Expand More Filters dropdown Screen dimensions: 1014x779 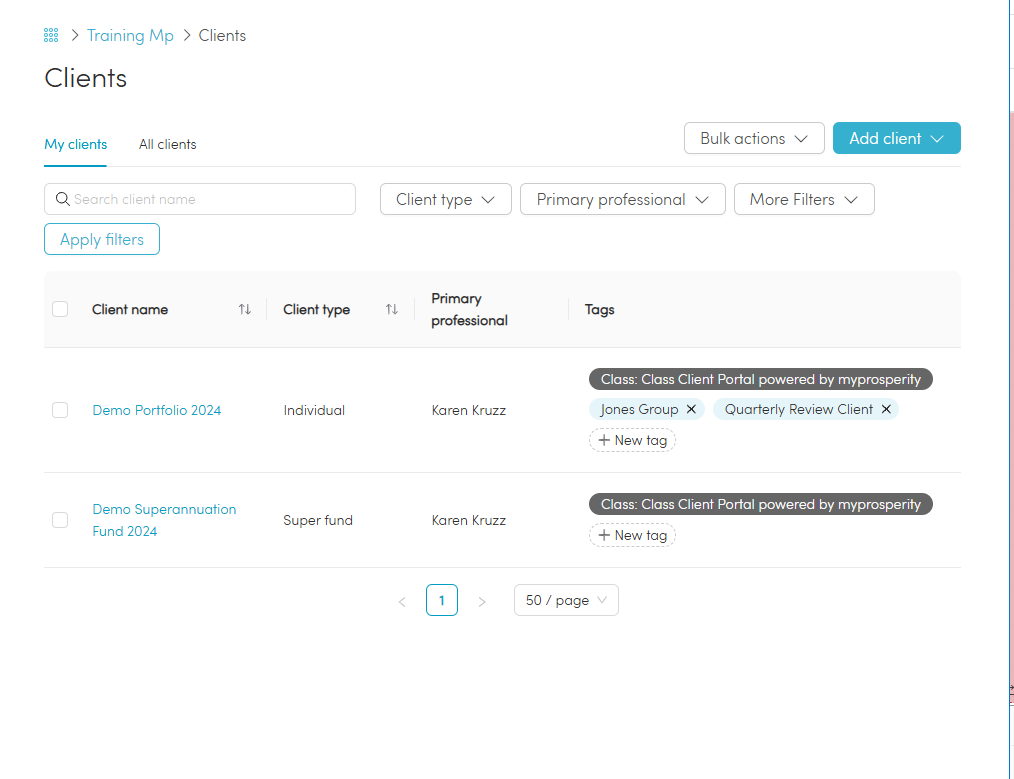pos(804,199)
